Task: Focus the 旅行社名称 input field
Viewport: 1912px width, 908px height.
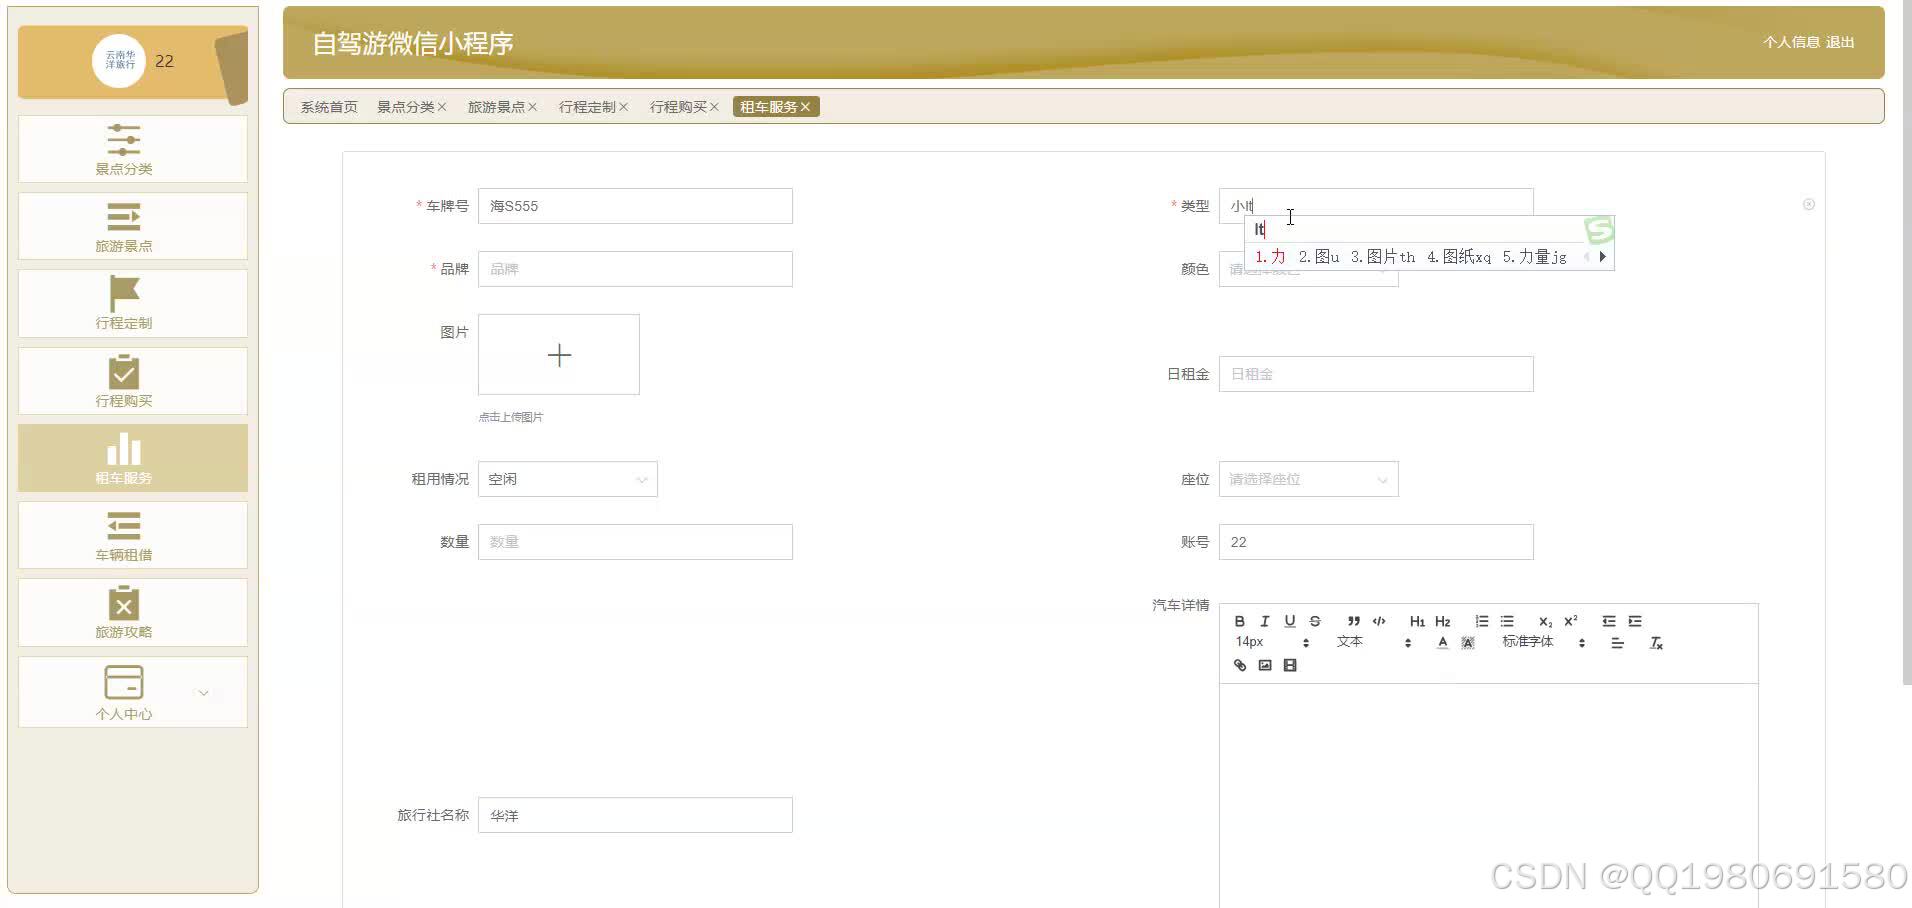Action: [635, 815]
